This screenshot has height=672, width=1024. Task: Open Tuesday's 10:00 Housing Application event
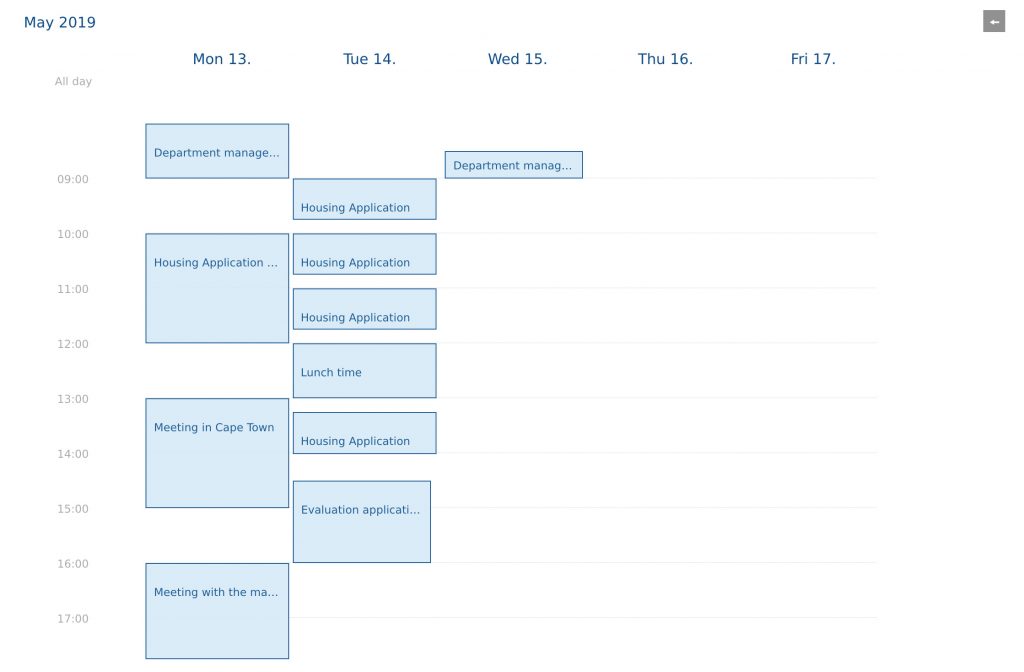[x=364, y=254]
